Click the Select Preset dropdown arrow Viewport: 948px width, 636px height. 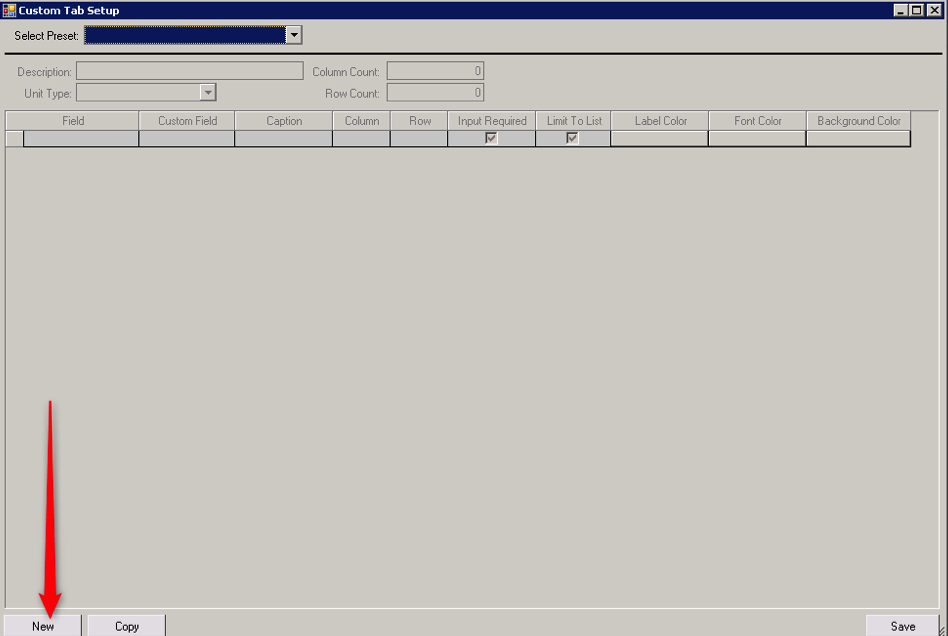point(293,34)
